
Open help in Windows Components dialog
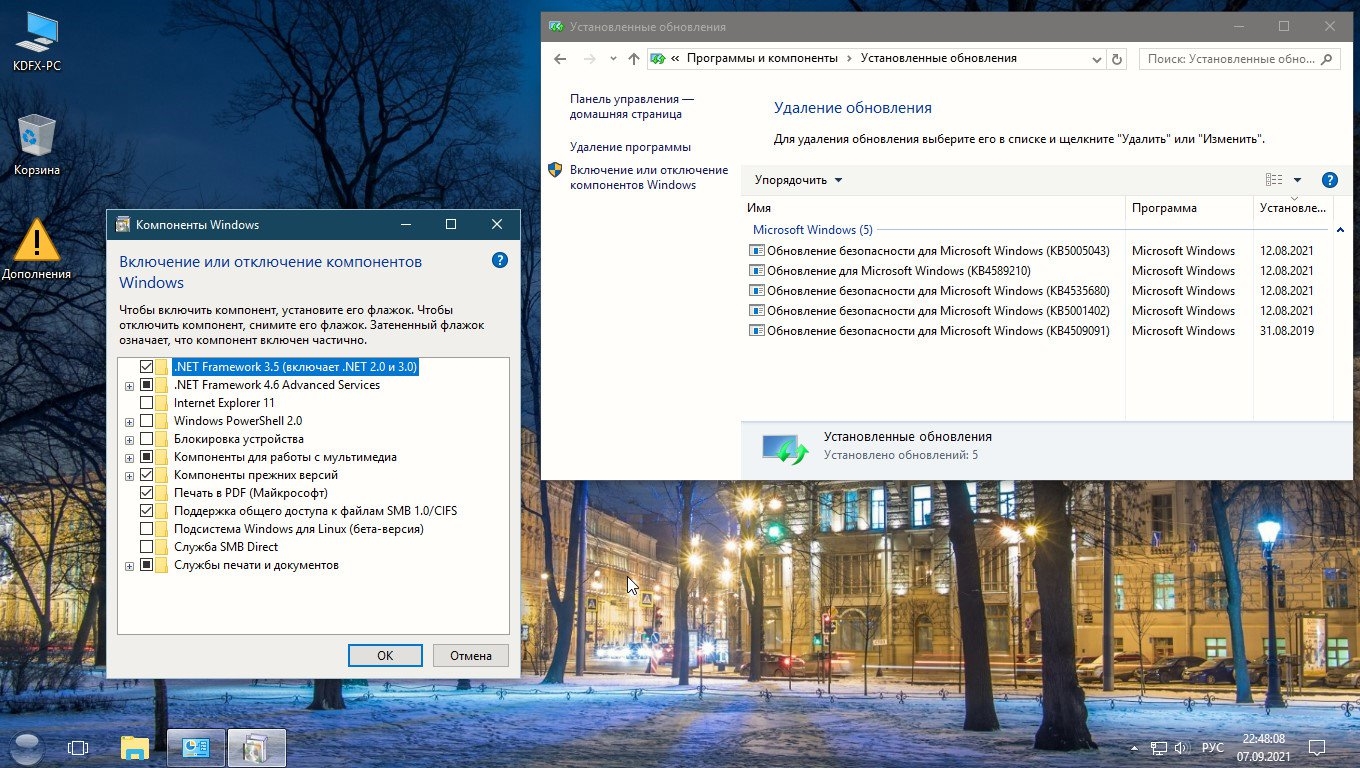coord(500,261)
